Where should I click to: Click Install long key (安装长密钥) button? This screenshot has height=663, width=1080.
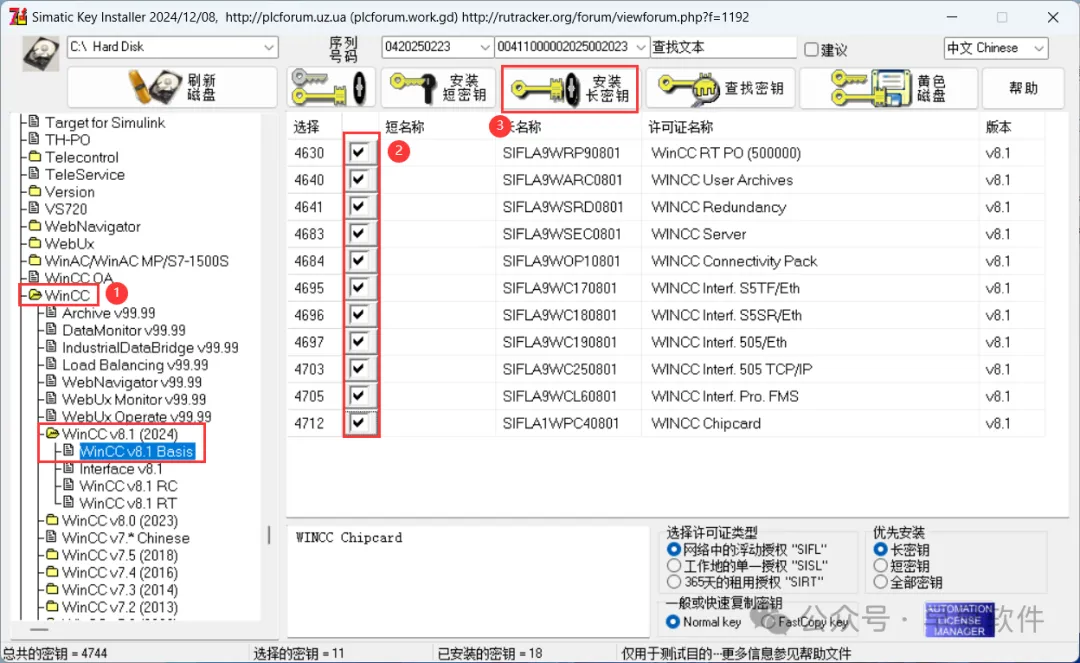tap(570, 88)
